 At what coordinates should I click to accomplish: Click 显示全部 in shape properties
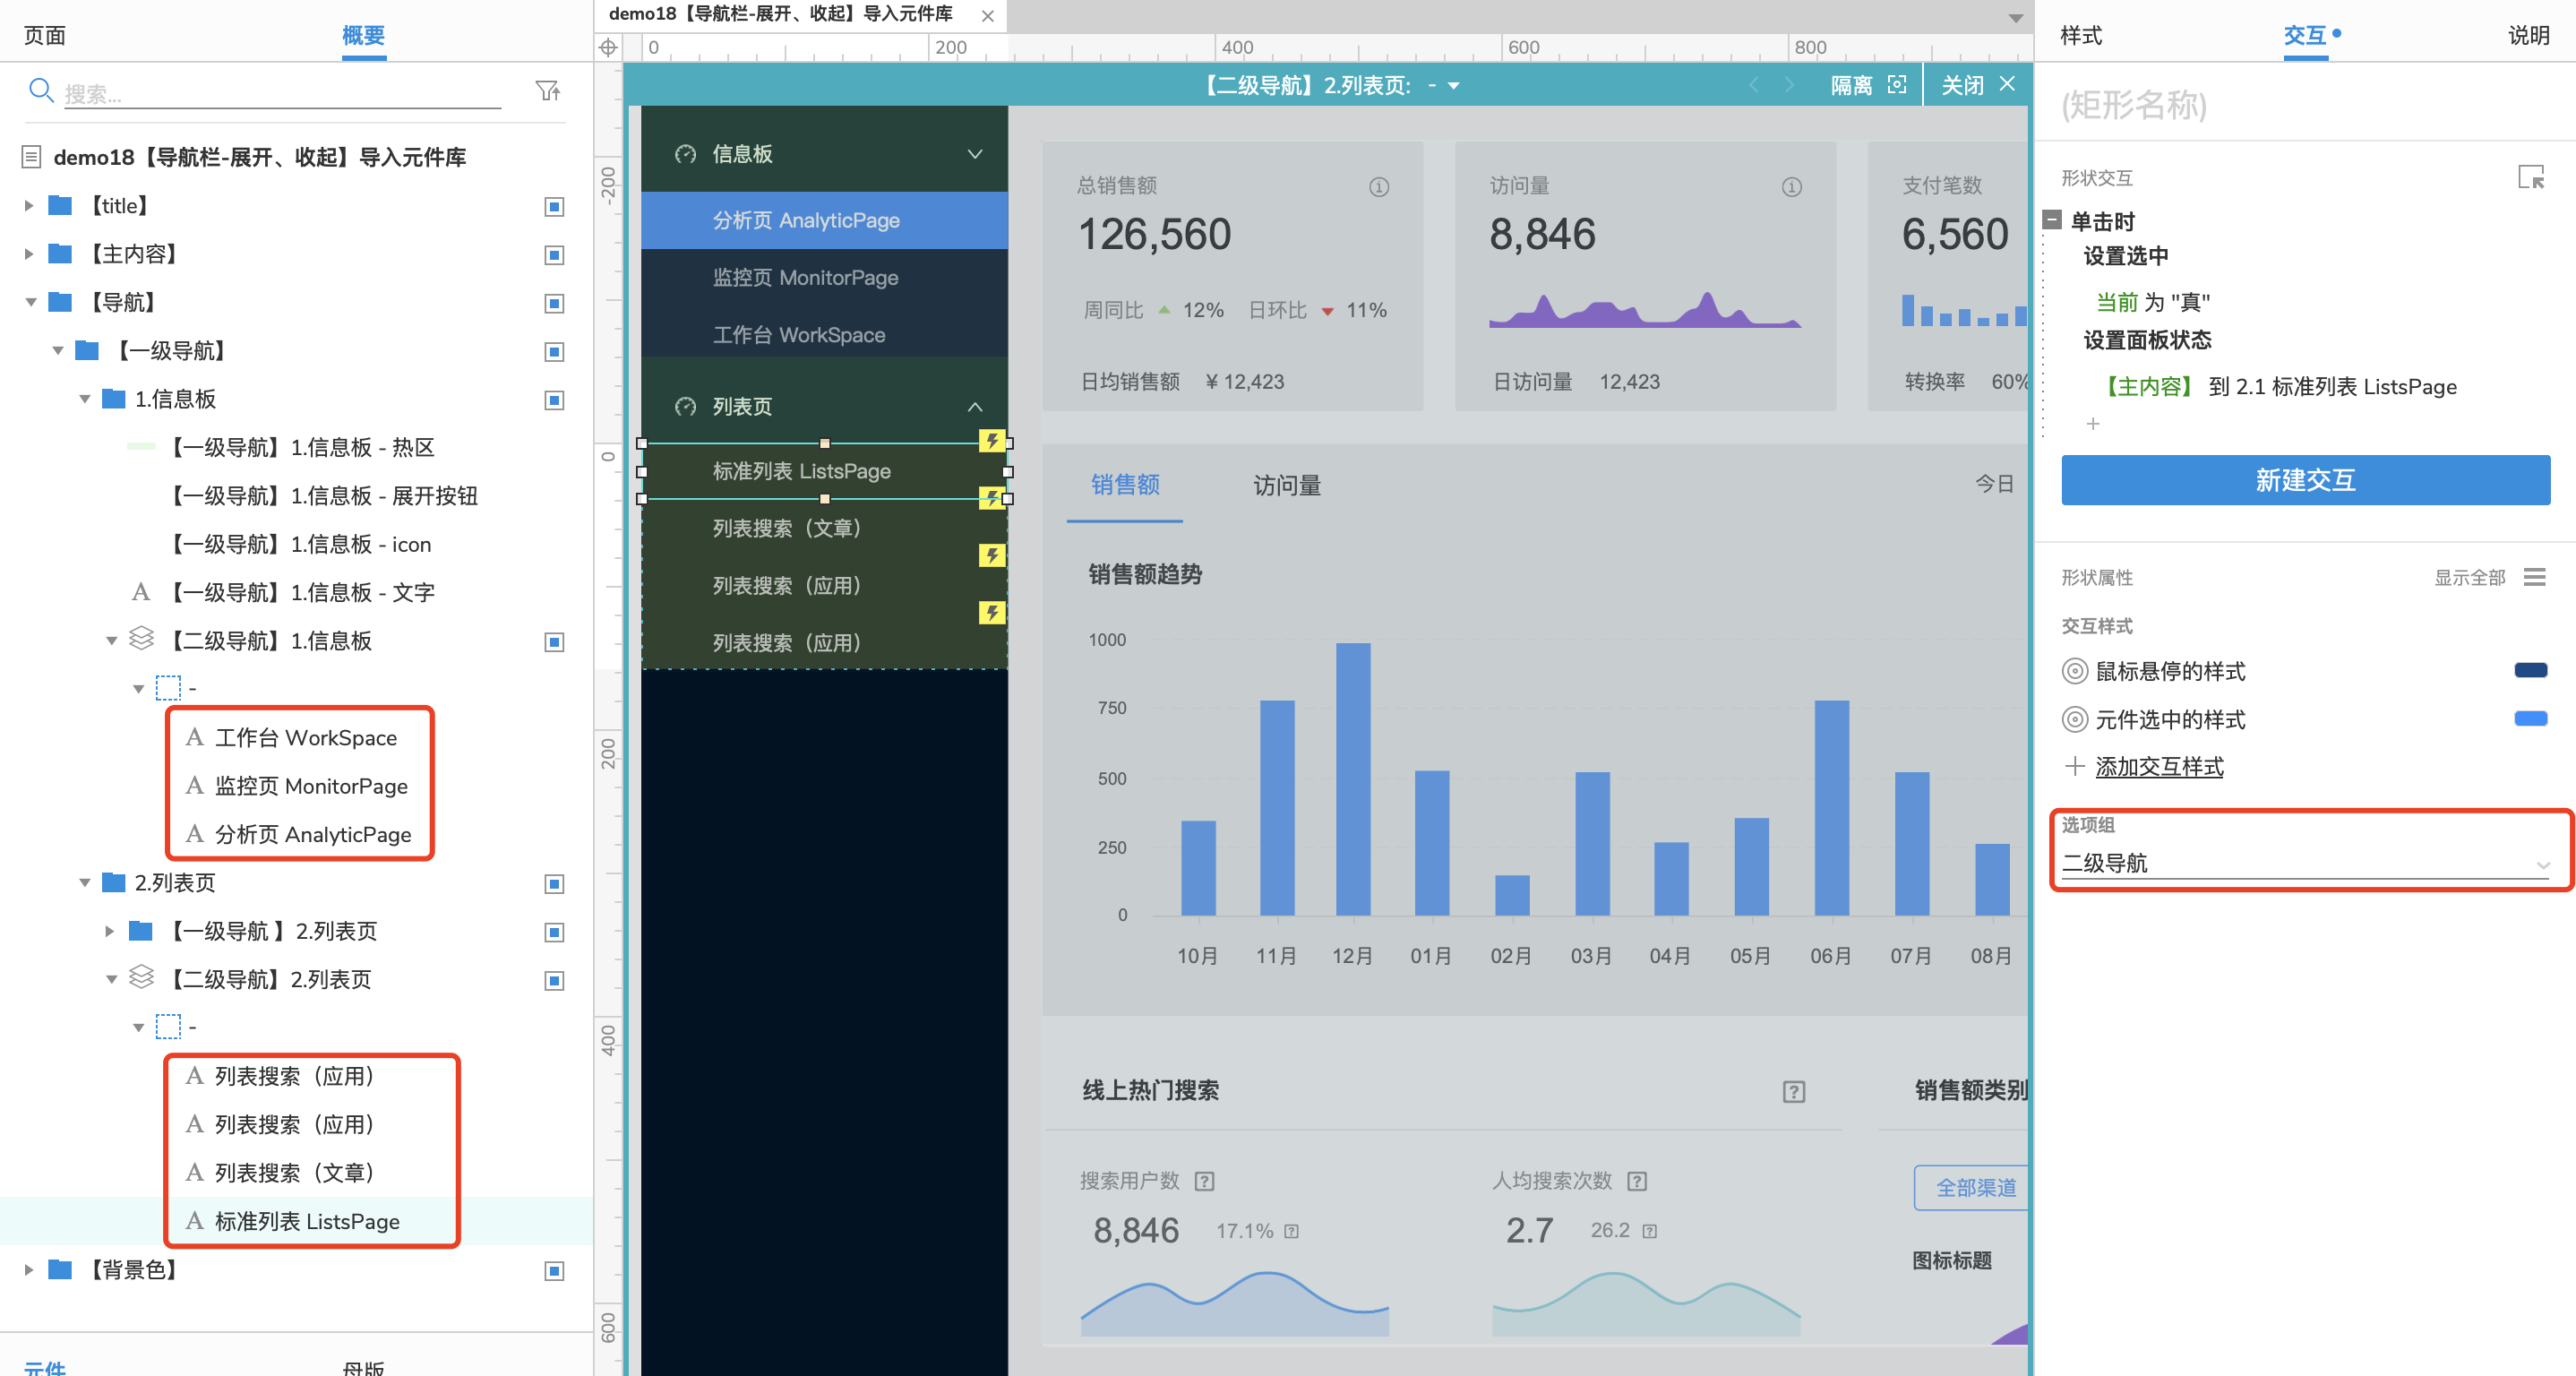tap(2469, 577)
